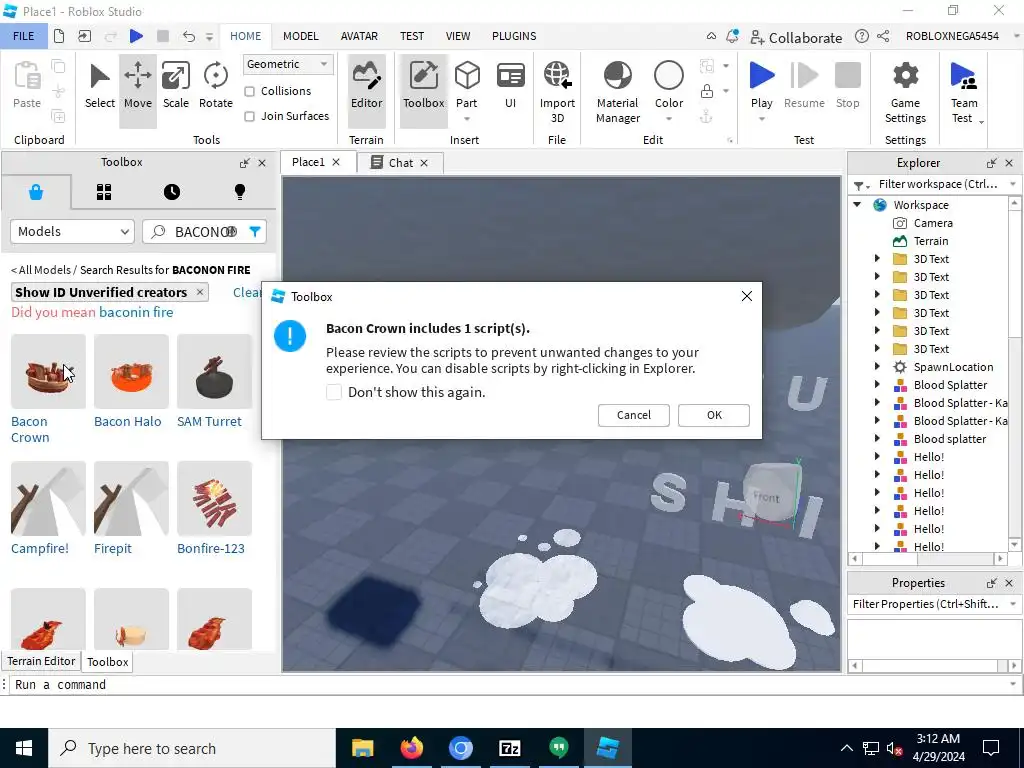
Task: Open the Color dropdown arrow
Action: [x=669, y=119]
